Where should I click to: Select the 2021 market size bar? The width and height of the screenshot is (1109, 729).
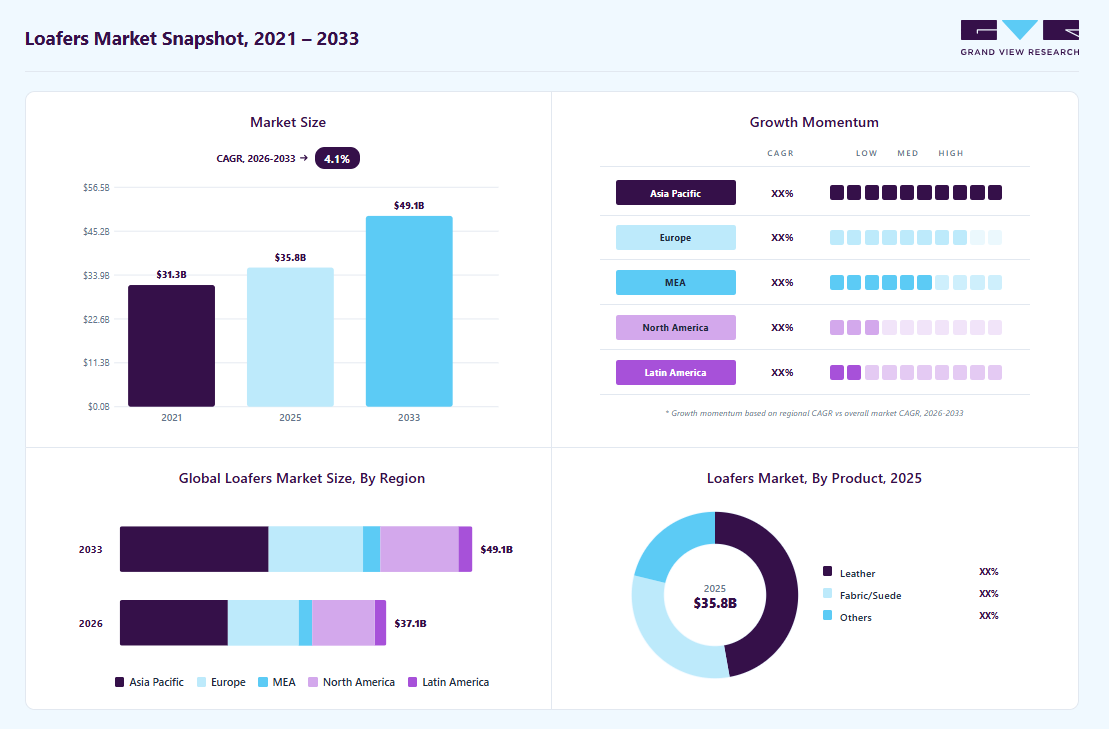[x=171, y=346]
